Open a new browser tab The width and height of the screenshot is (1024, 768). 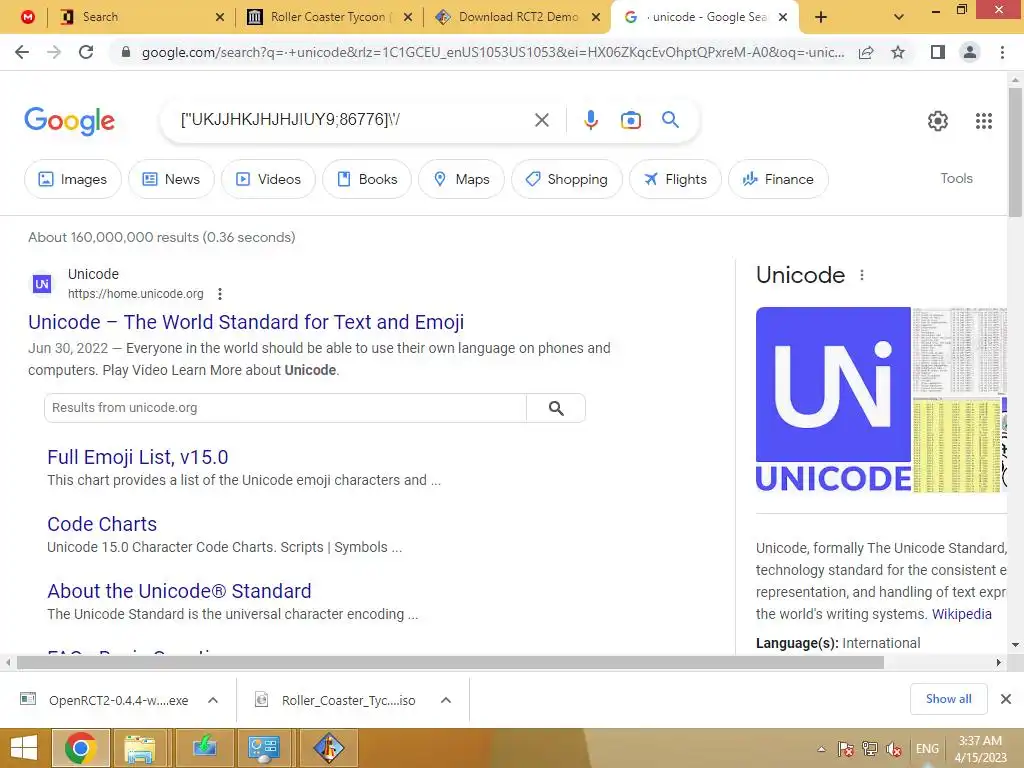coord(821,18)
